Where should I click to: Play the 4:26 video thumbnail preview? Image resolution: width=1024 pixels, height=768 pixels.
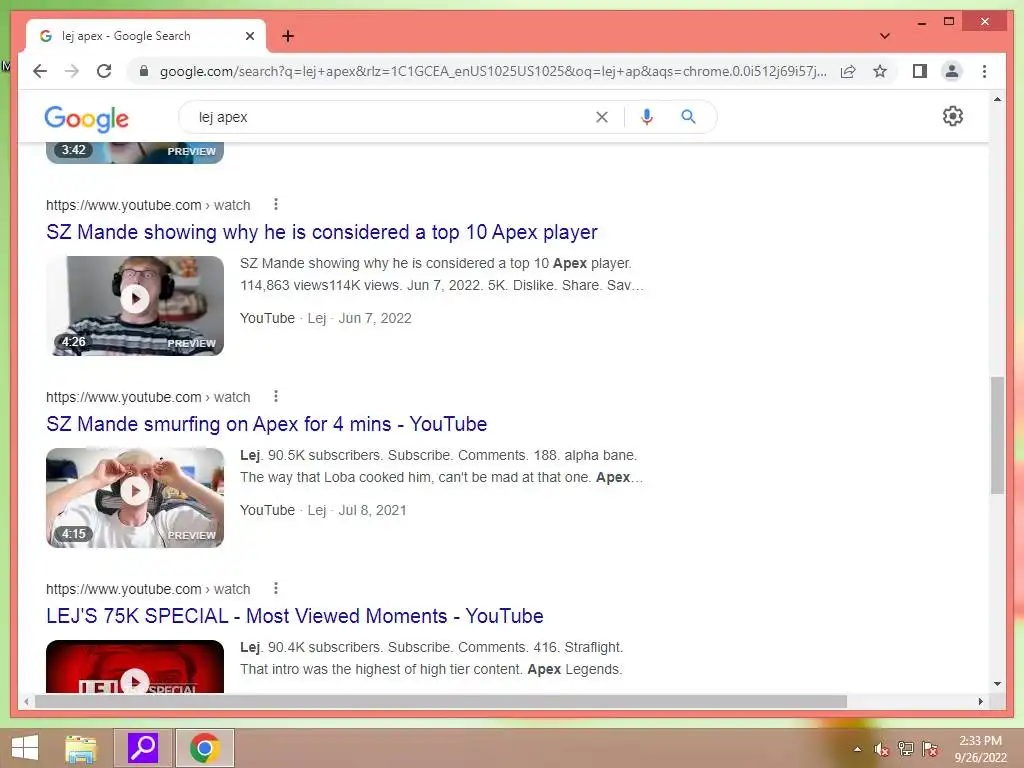135,306
